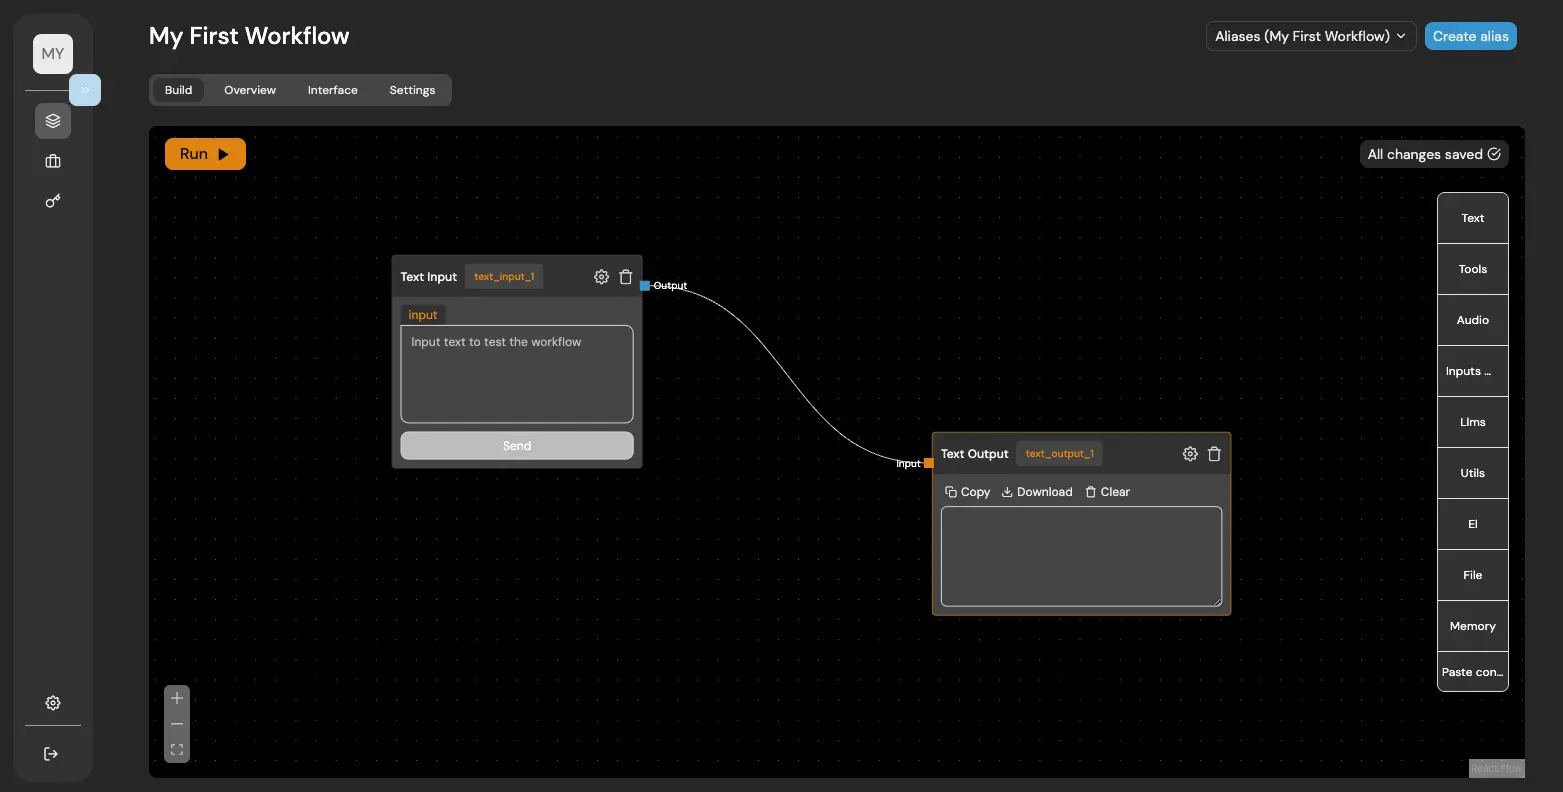Open the Audio node category
This screenshot has height=792, width=1563.
click(x=1473, y=320)
